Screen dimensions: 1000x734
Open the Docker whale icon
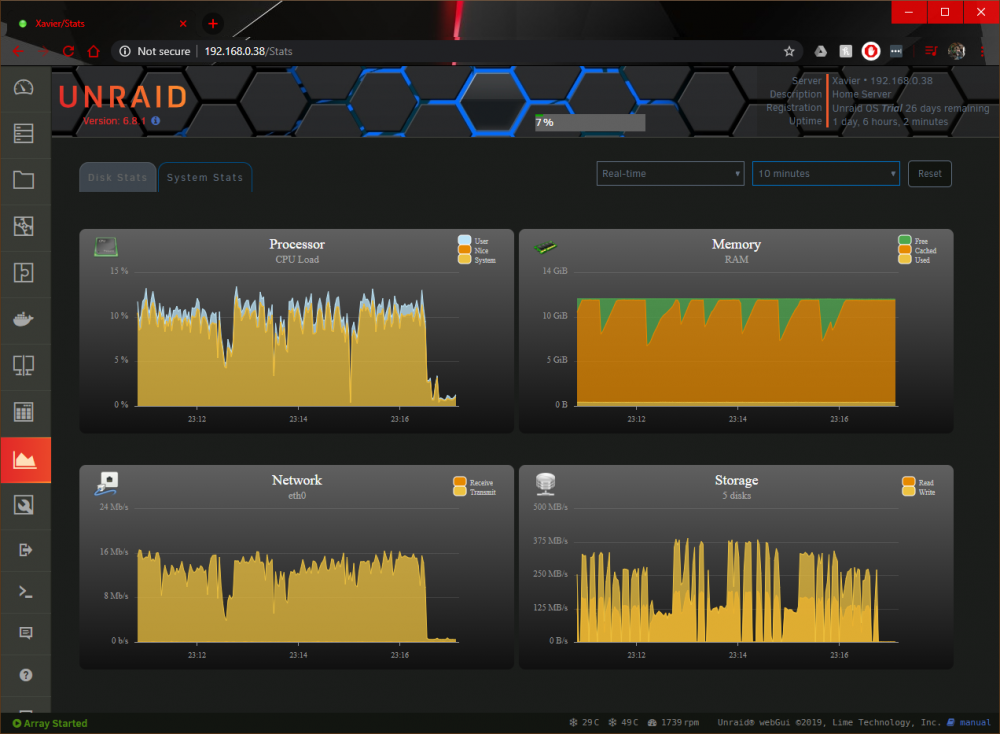point(24,319)
